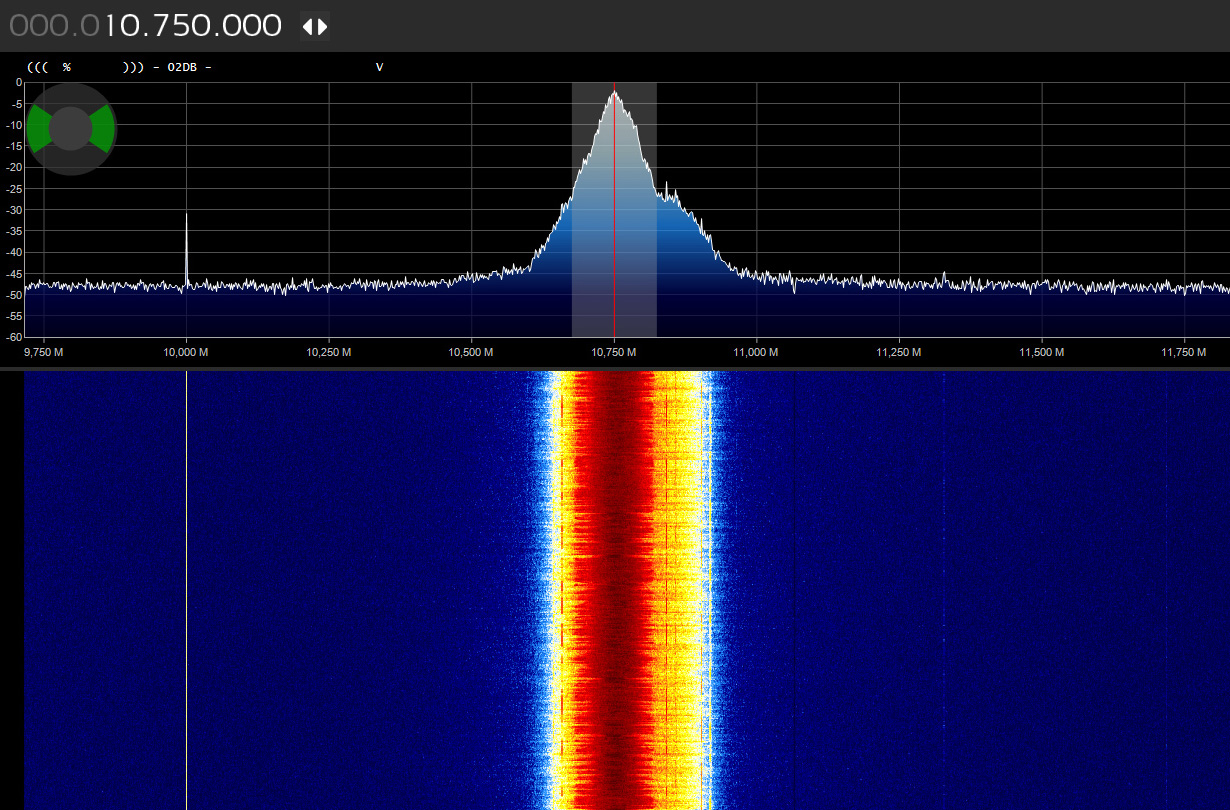
Task: Click the 11,500 M frequency axis label
Action: (1041, 353)
